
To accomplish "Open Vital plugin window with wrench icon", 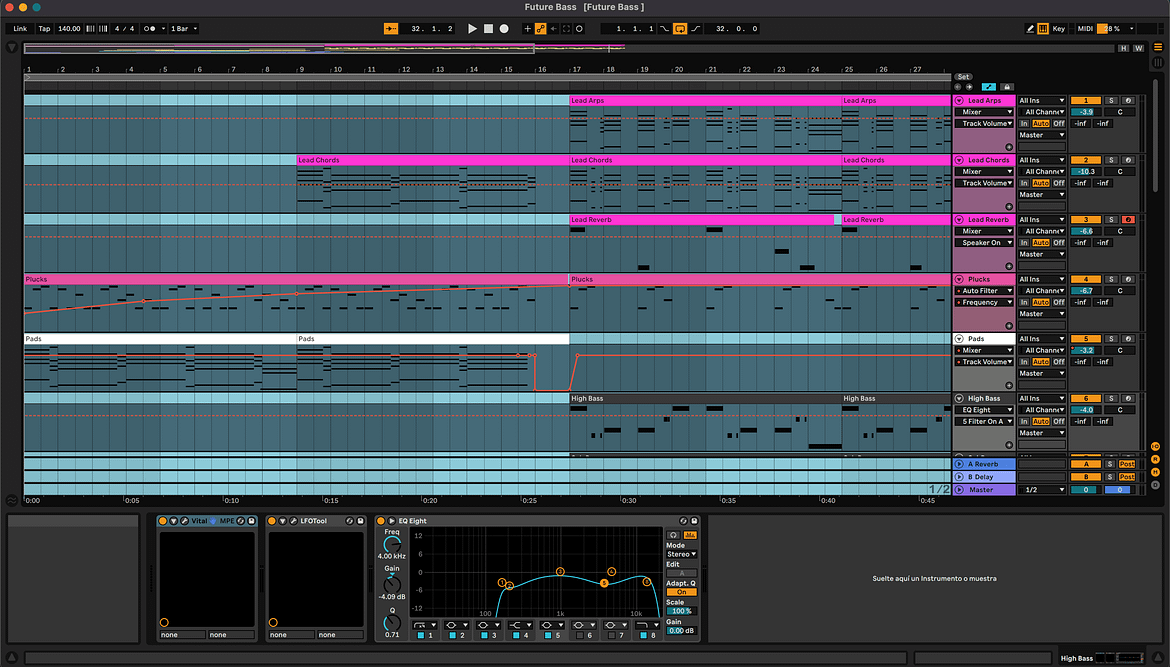I will coord(184,521).
